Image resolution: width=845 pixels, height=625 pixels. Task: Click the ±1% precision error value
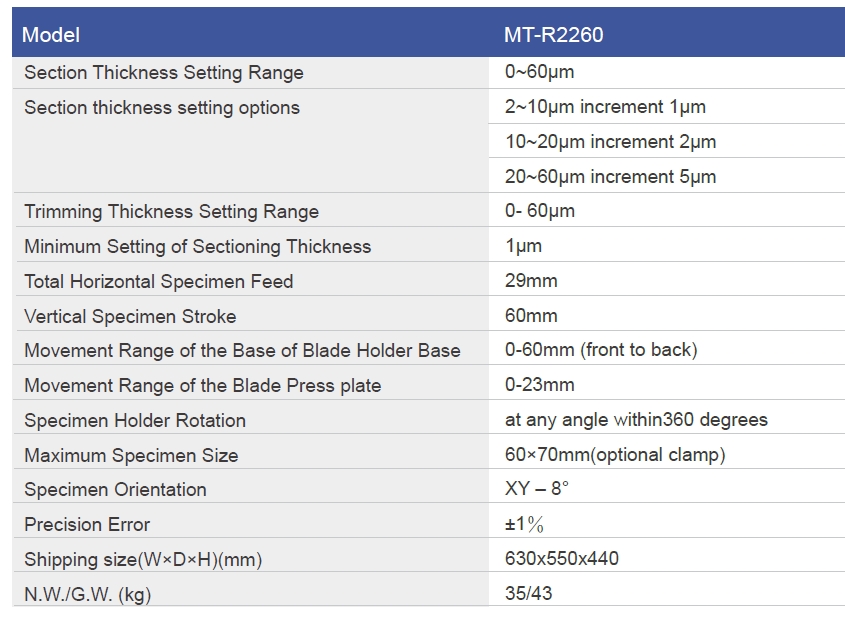pos(524,524)
